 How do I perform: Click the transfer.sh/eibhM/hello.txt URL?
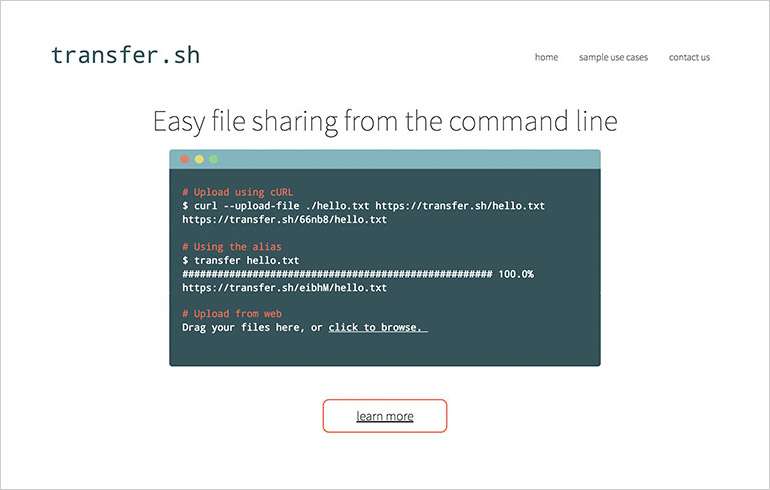pyautogui.click(x=284, y=287)
